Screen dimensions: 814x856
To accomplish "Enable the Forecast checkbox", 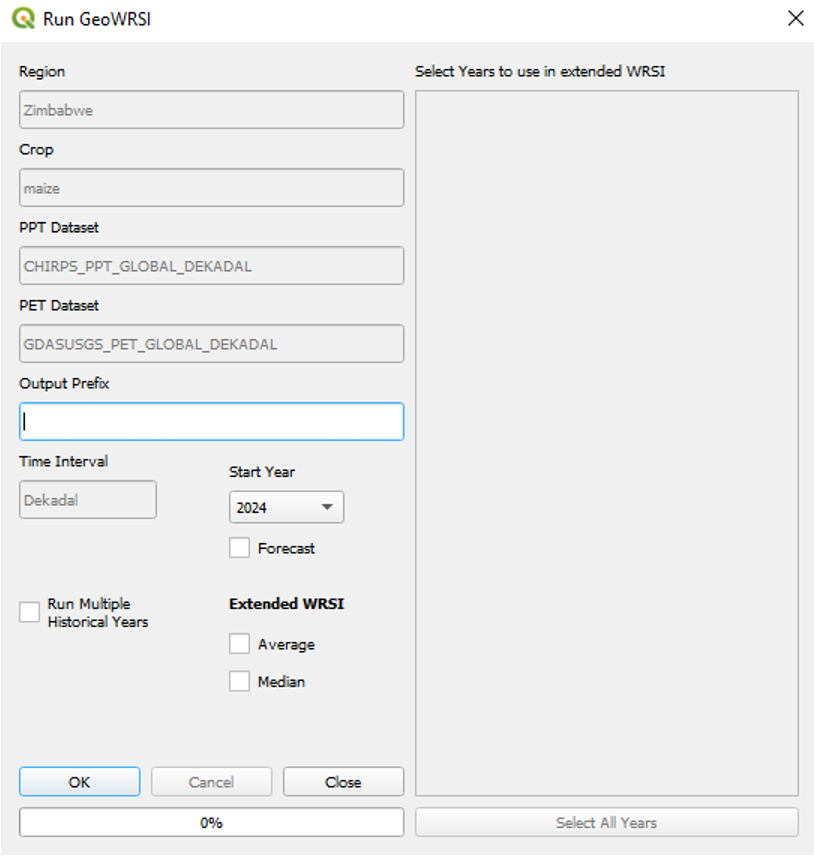I will (240, 548).
